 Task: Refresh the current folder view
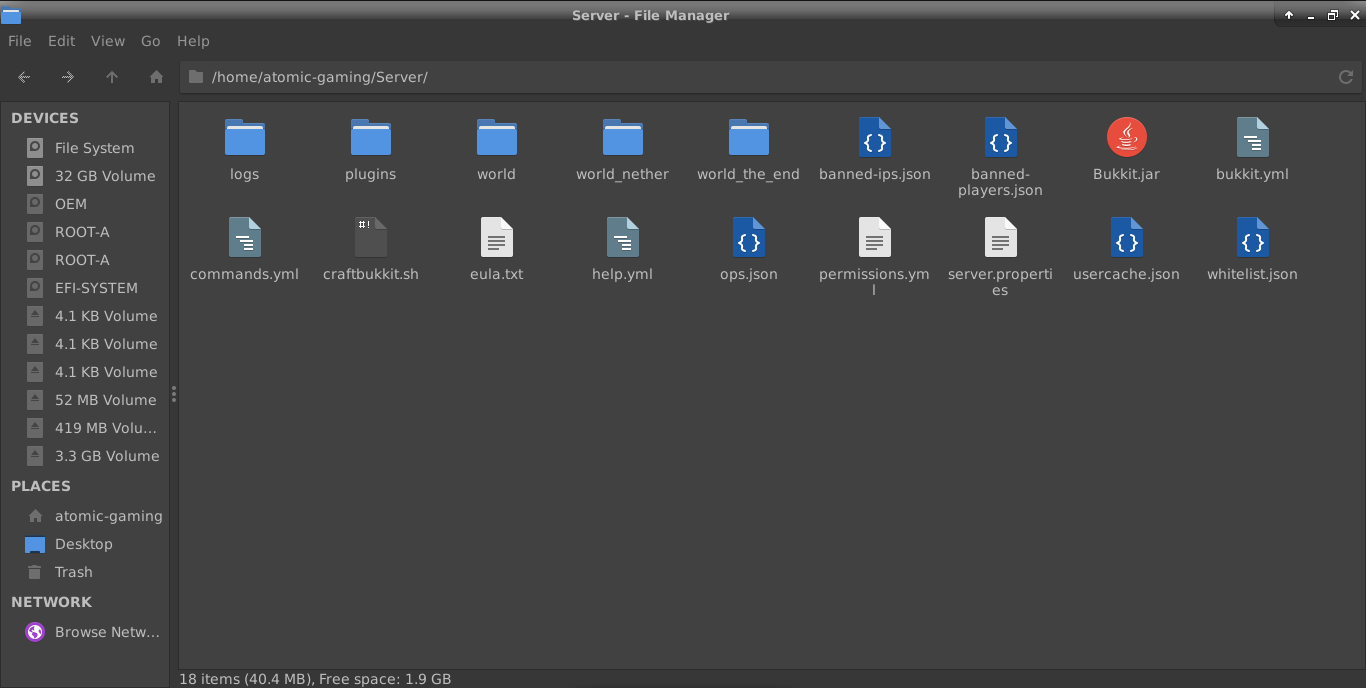tap(1345, 77)
